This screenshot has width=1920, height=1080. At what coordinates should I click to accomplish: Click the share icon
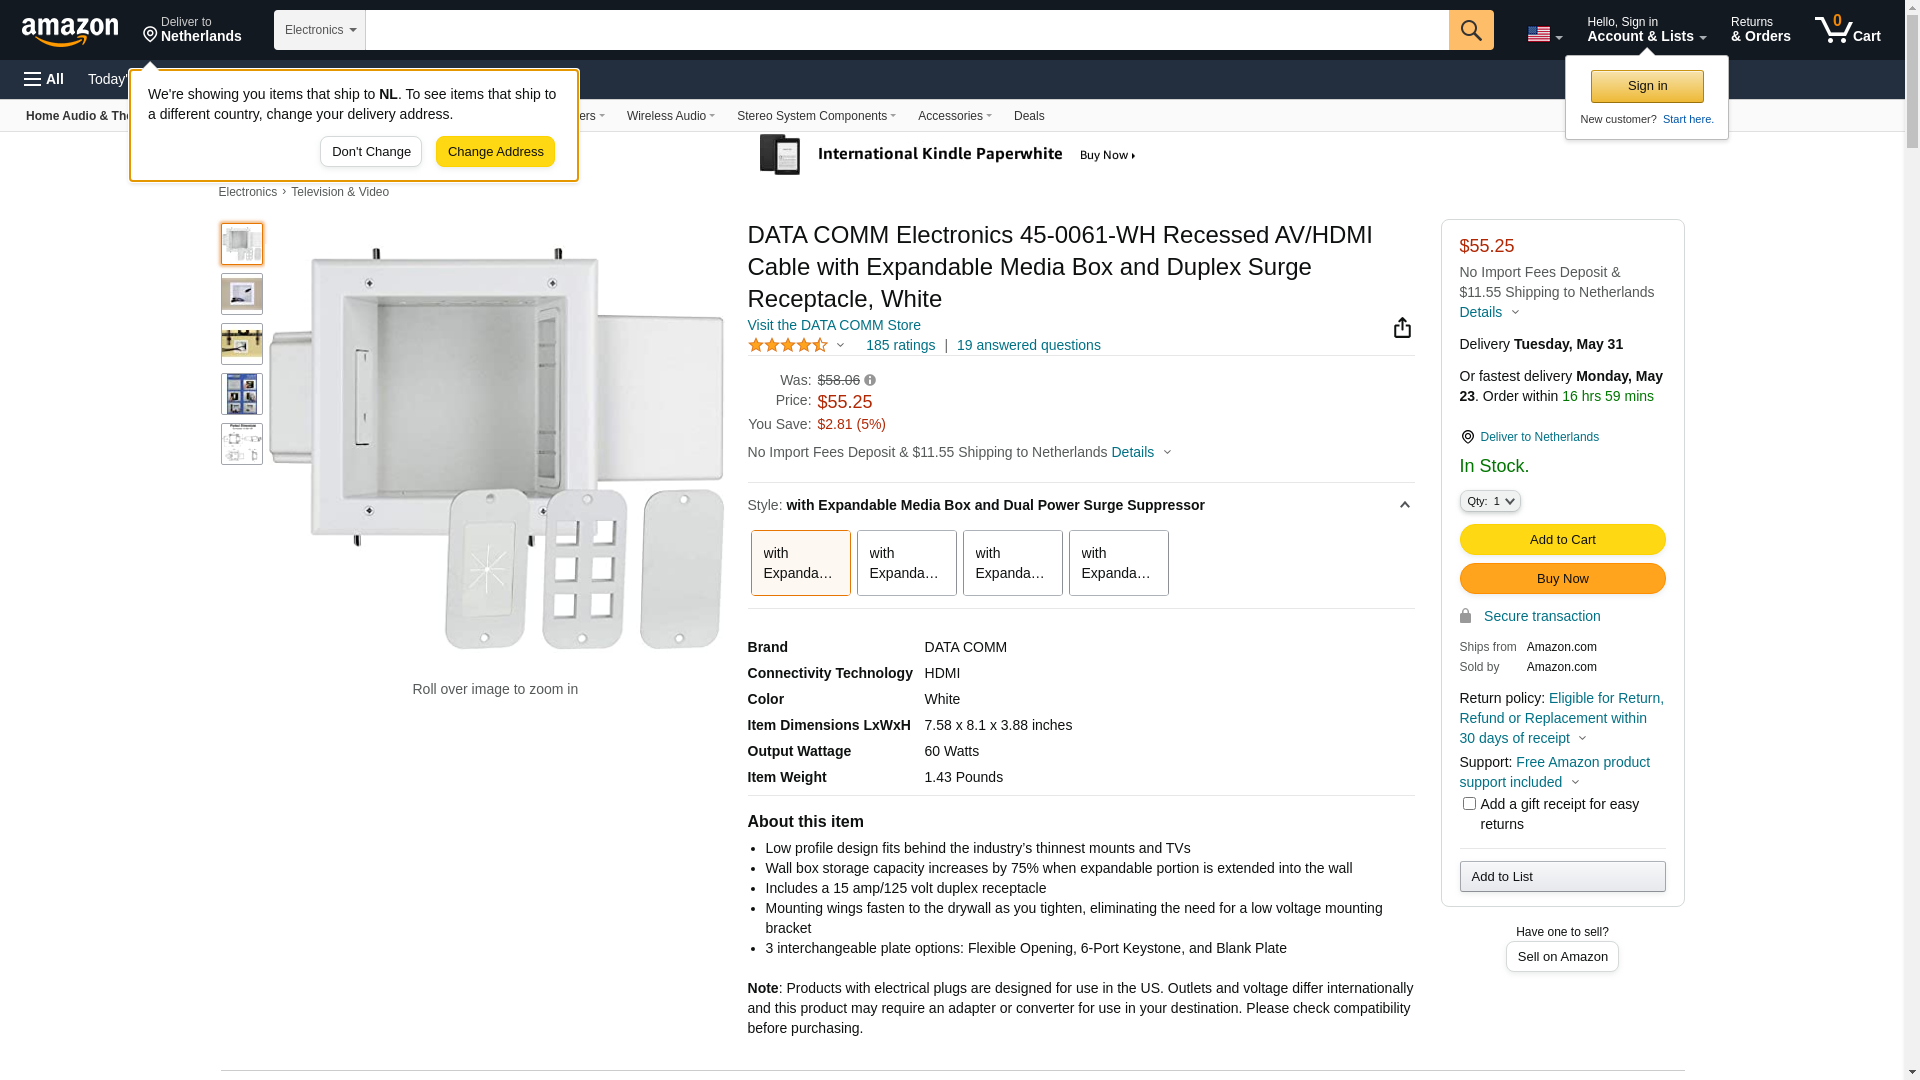[x=1402, y=328]
